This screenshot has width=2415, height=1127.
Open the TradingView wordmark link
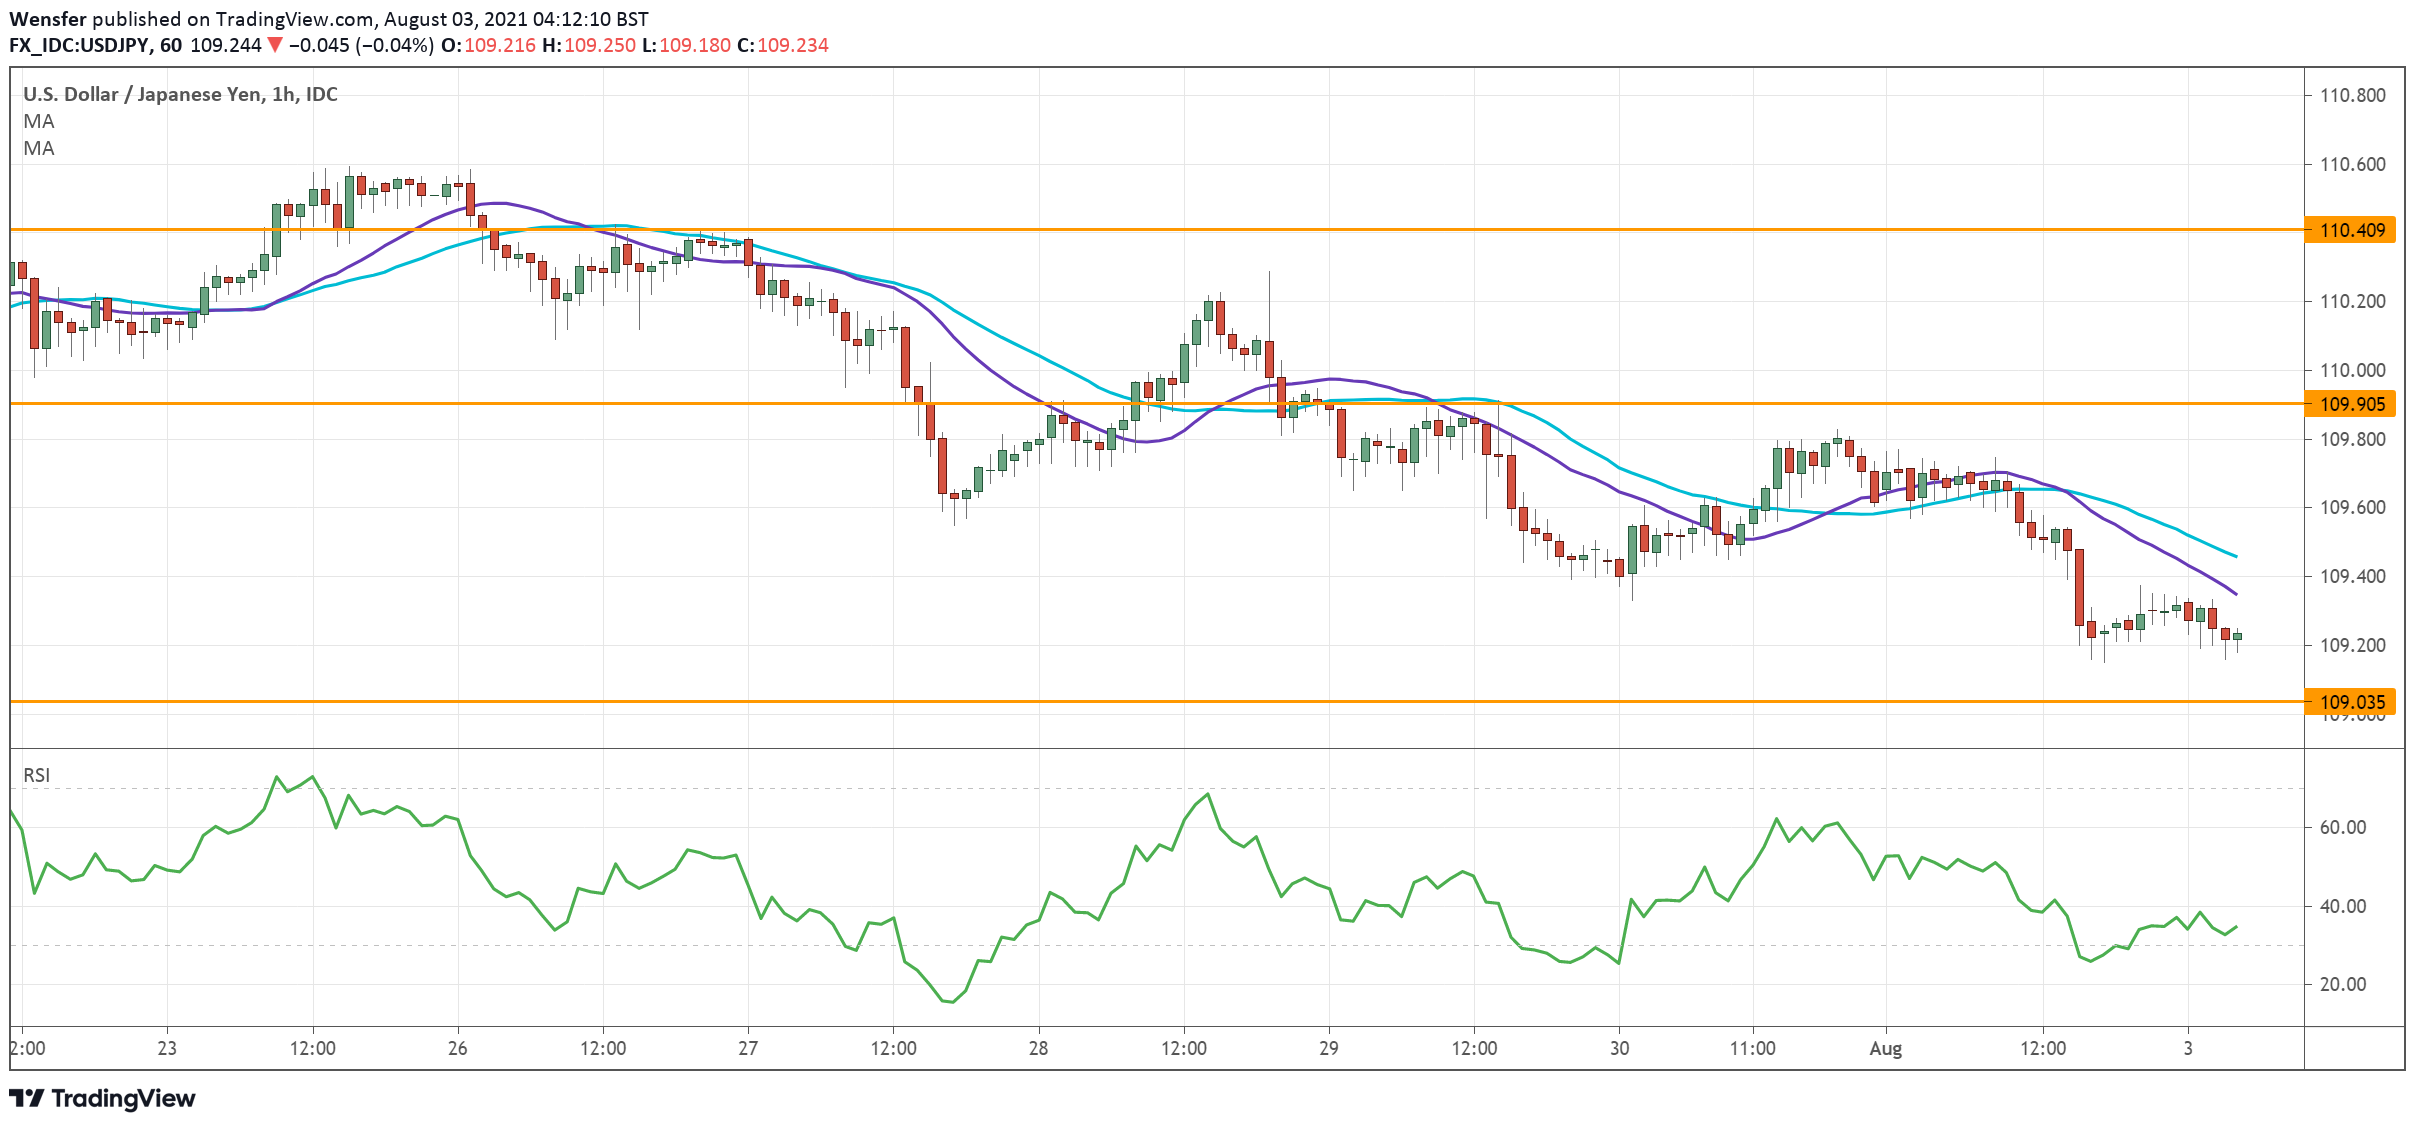point(123,1098)
